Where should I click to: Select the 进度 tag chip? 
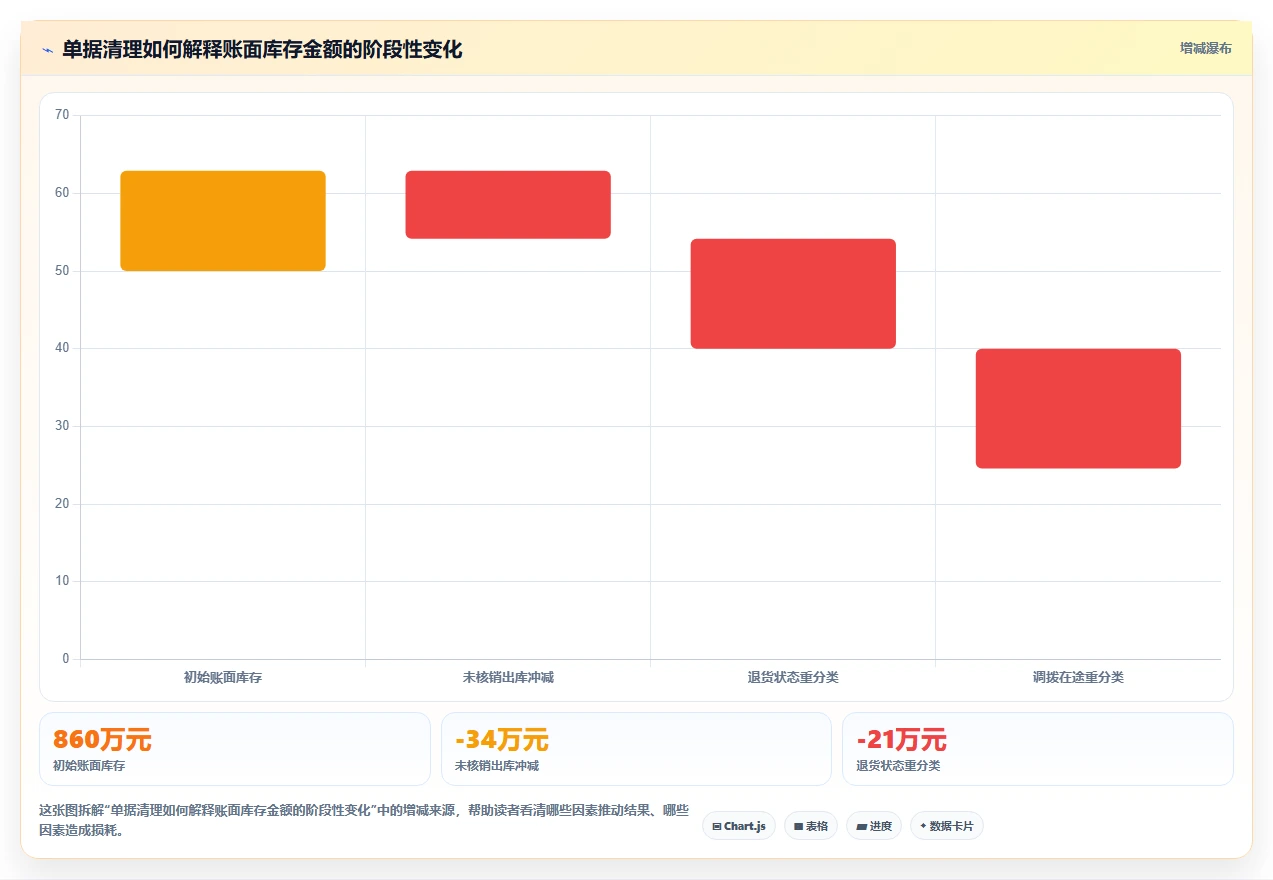pyautogui.click(x=874, y=826)
